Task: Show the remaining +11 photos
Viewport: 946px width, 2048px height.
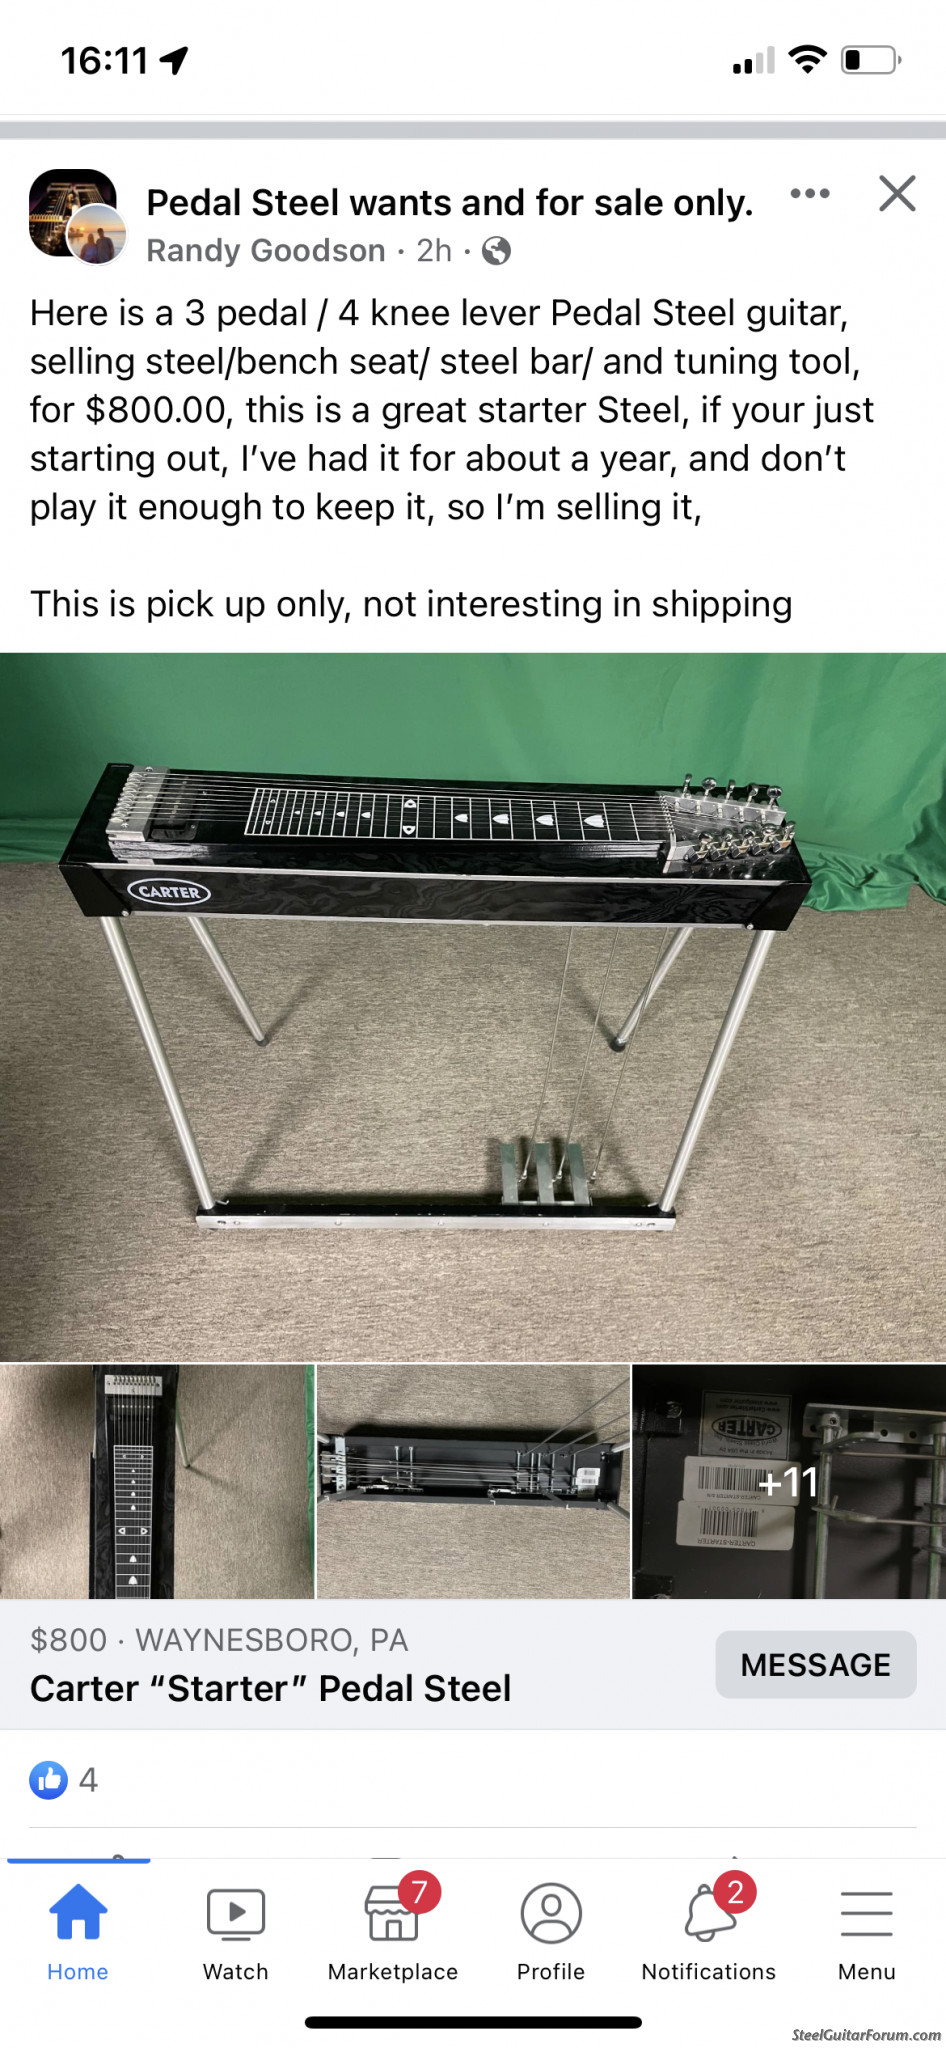Action: (x=789, y=1482)
